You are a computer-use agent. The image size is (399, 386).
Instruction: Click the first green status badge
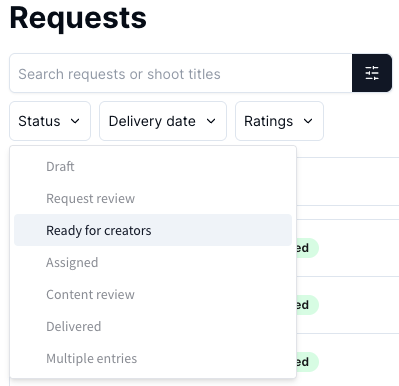coord(307,248)
